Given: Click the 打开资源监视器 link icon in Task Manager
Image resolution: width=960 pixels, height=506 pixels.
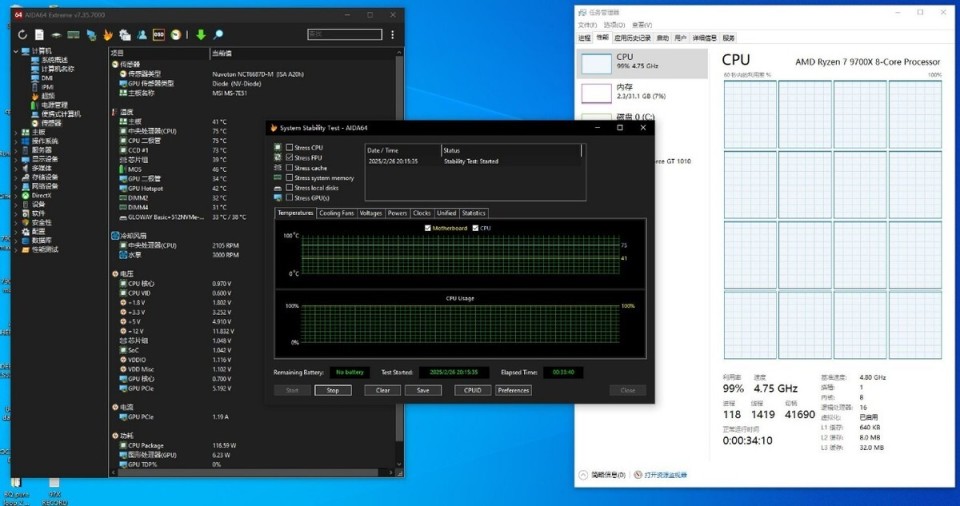Looking at the screenshot, I should (x=638, y=475).
